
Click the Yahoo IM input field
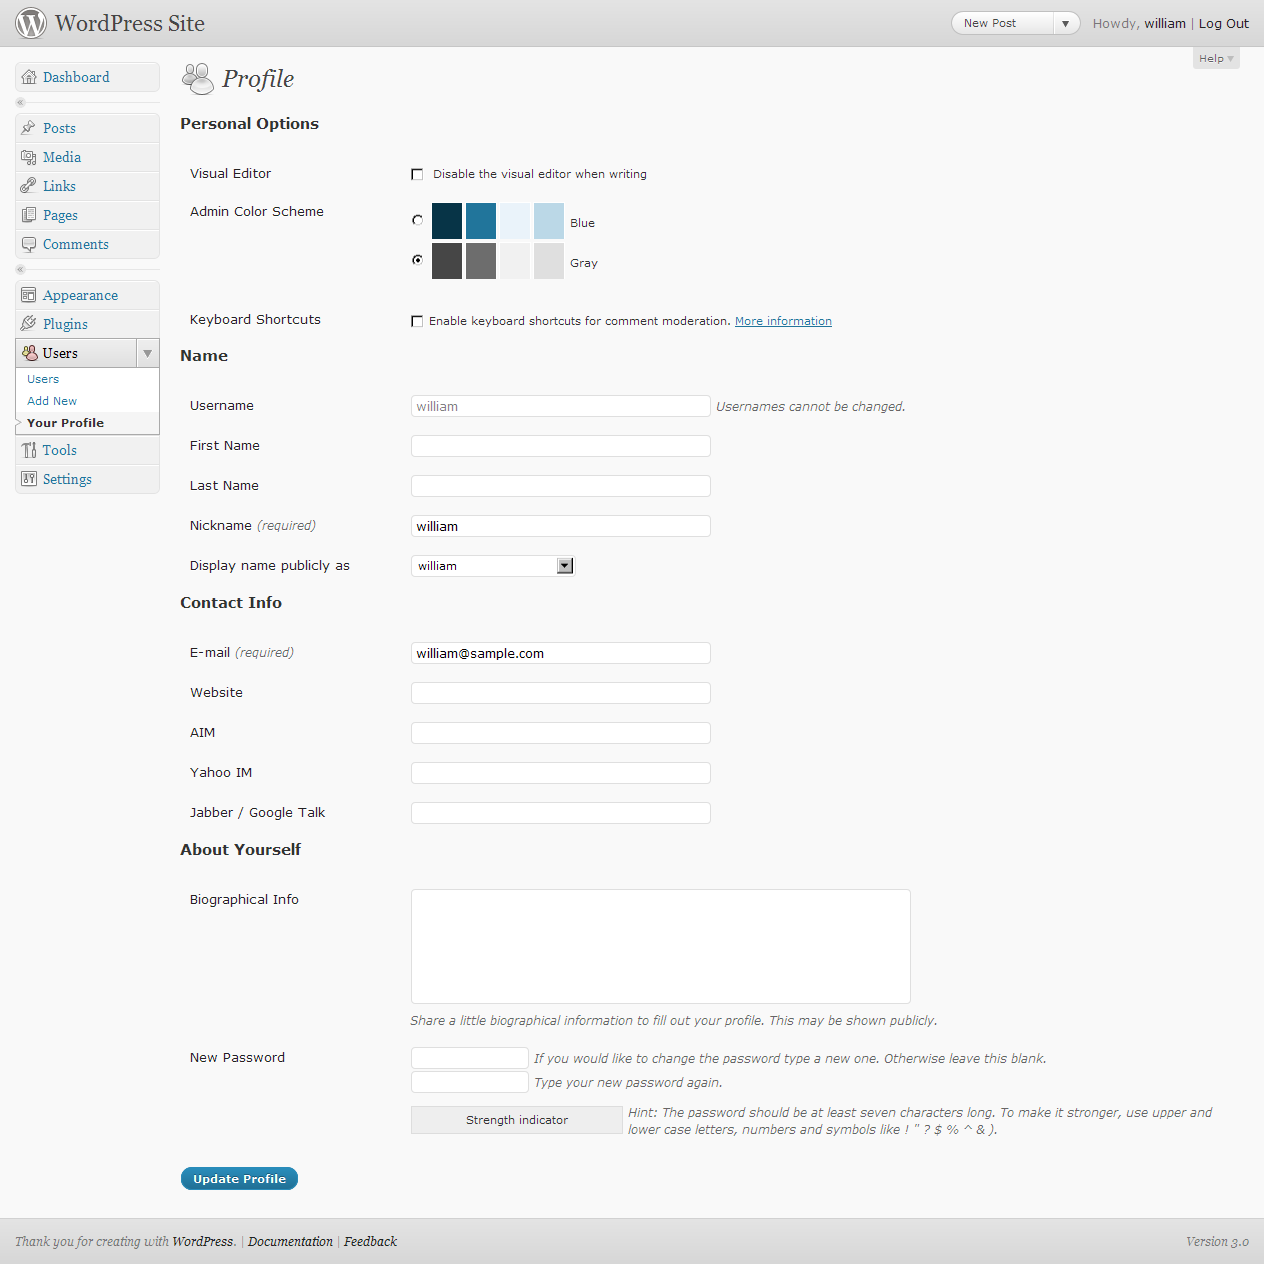(x=561, y=773)
